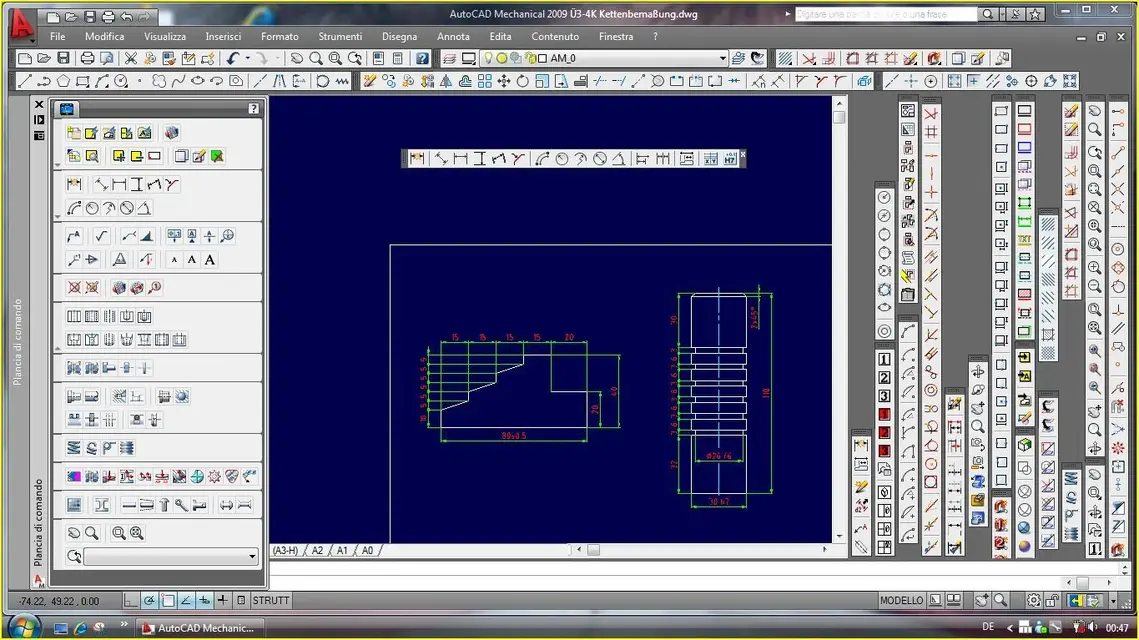Choose the Array grid icon in the modify toolbar

pyautogui.click(x=485, y=81)
